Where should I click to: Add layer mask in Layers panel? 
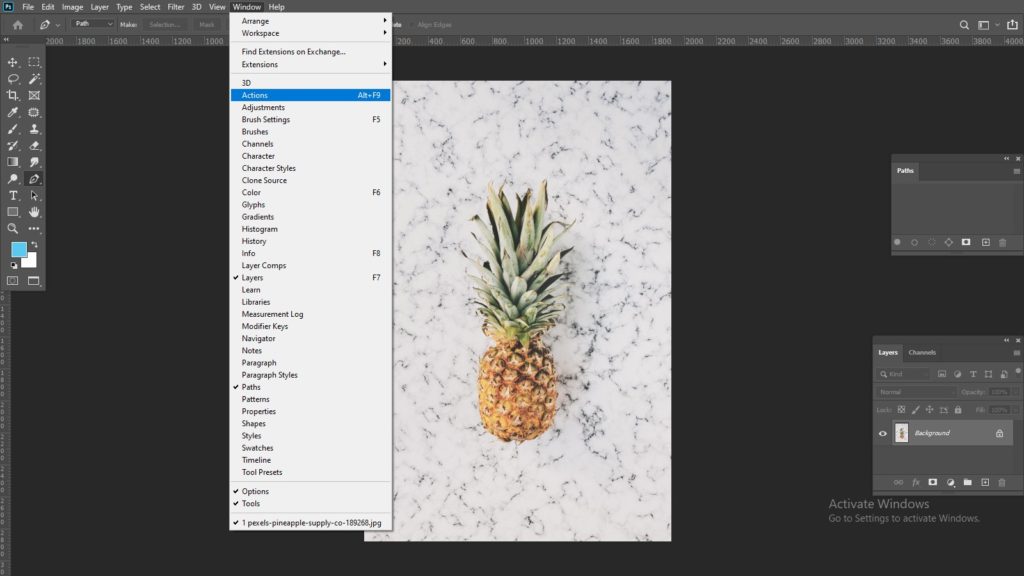pyautogui.click(x=933, y=483)
